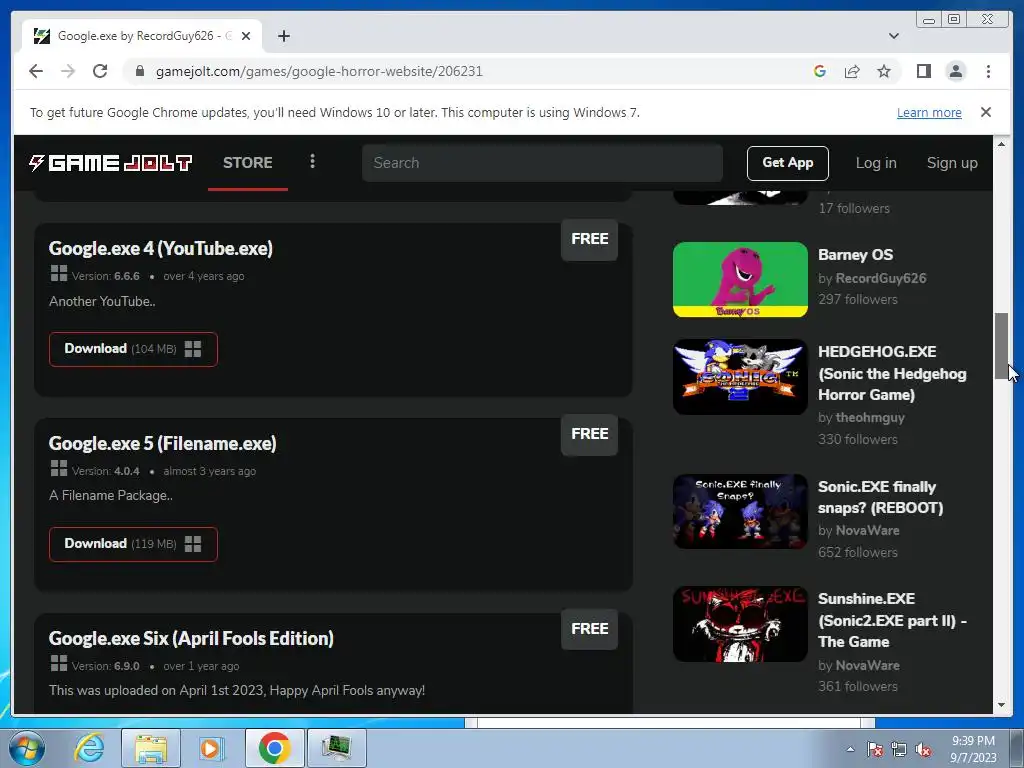Open the STORE tab
The width and height of the screenshot is (1024, 768).
[x=248, y=163]
